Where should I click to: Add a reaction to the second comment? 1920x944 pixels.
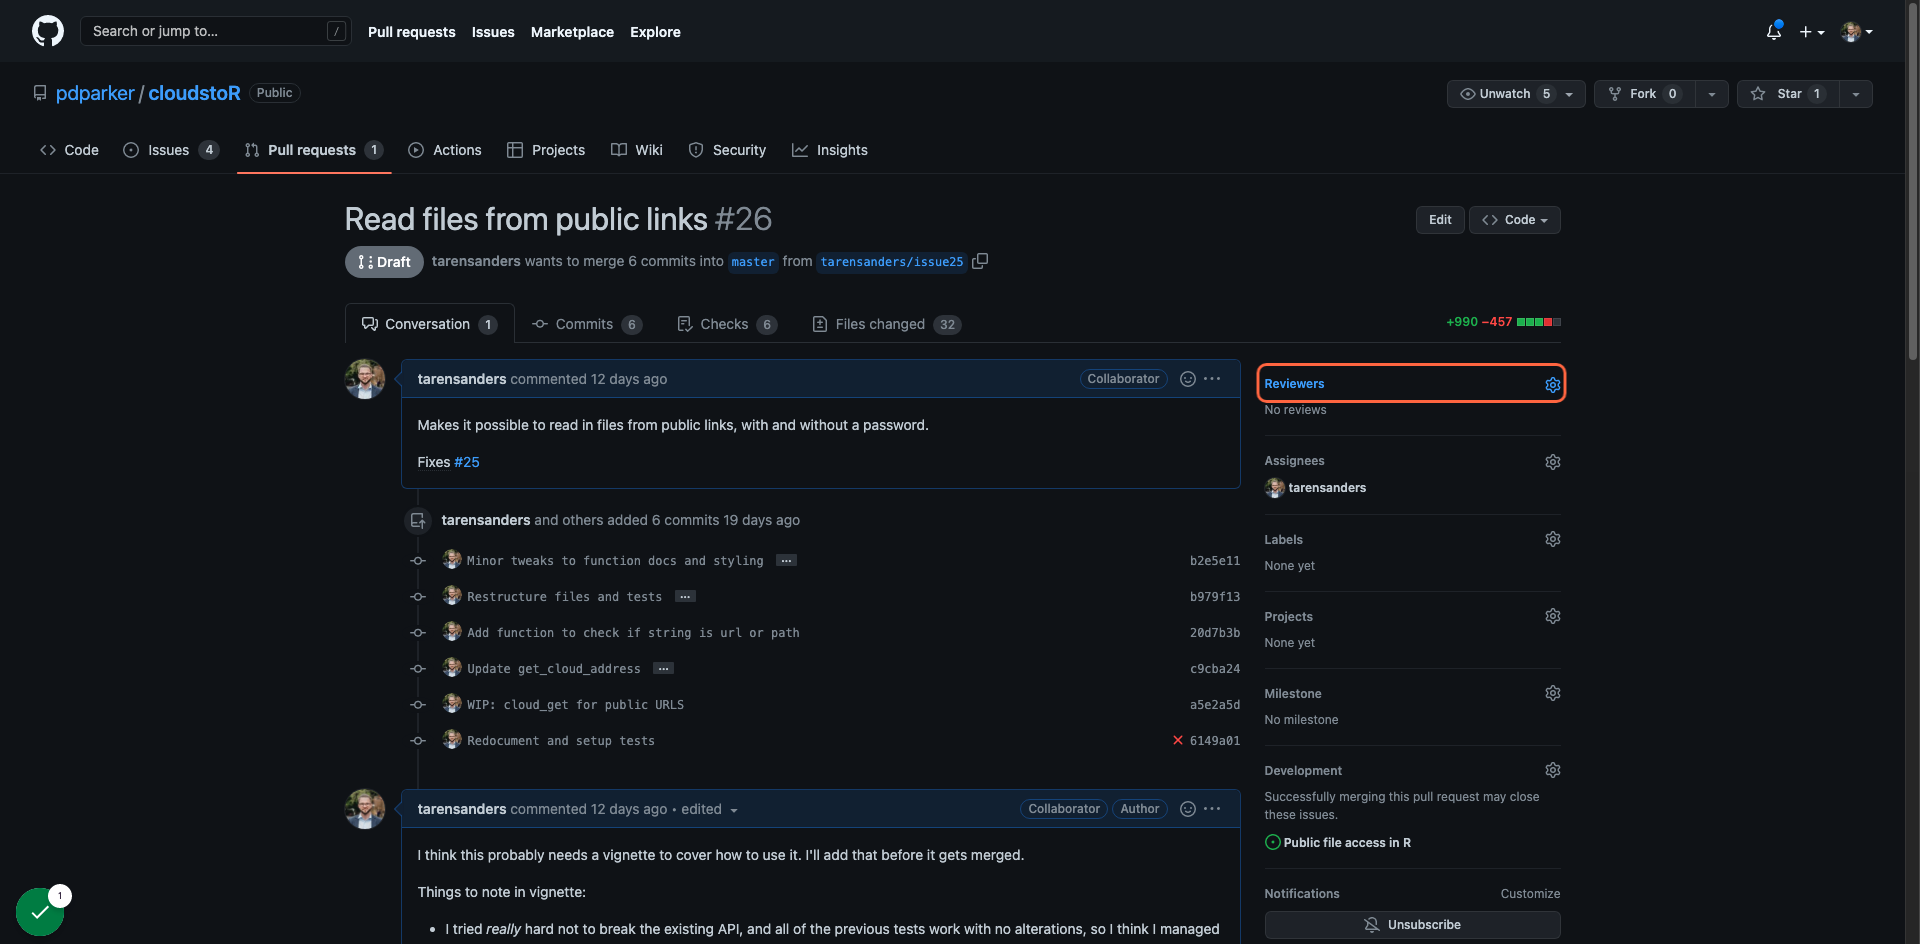(x=1187, y=809)
